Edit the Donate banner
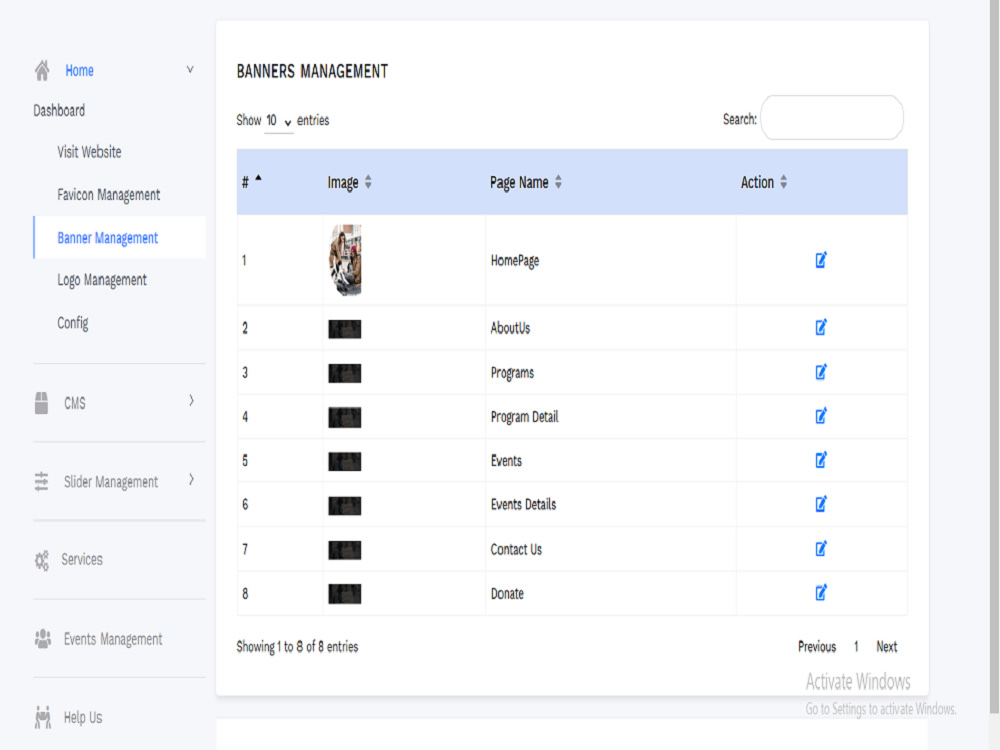 pos(821,592)
